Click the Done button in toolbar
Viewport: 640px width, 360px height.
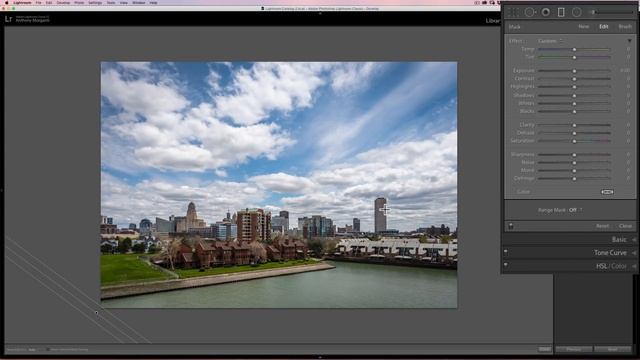point(544,349)
